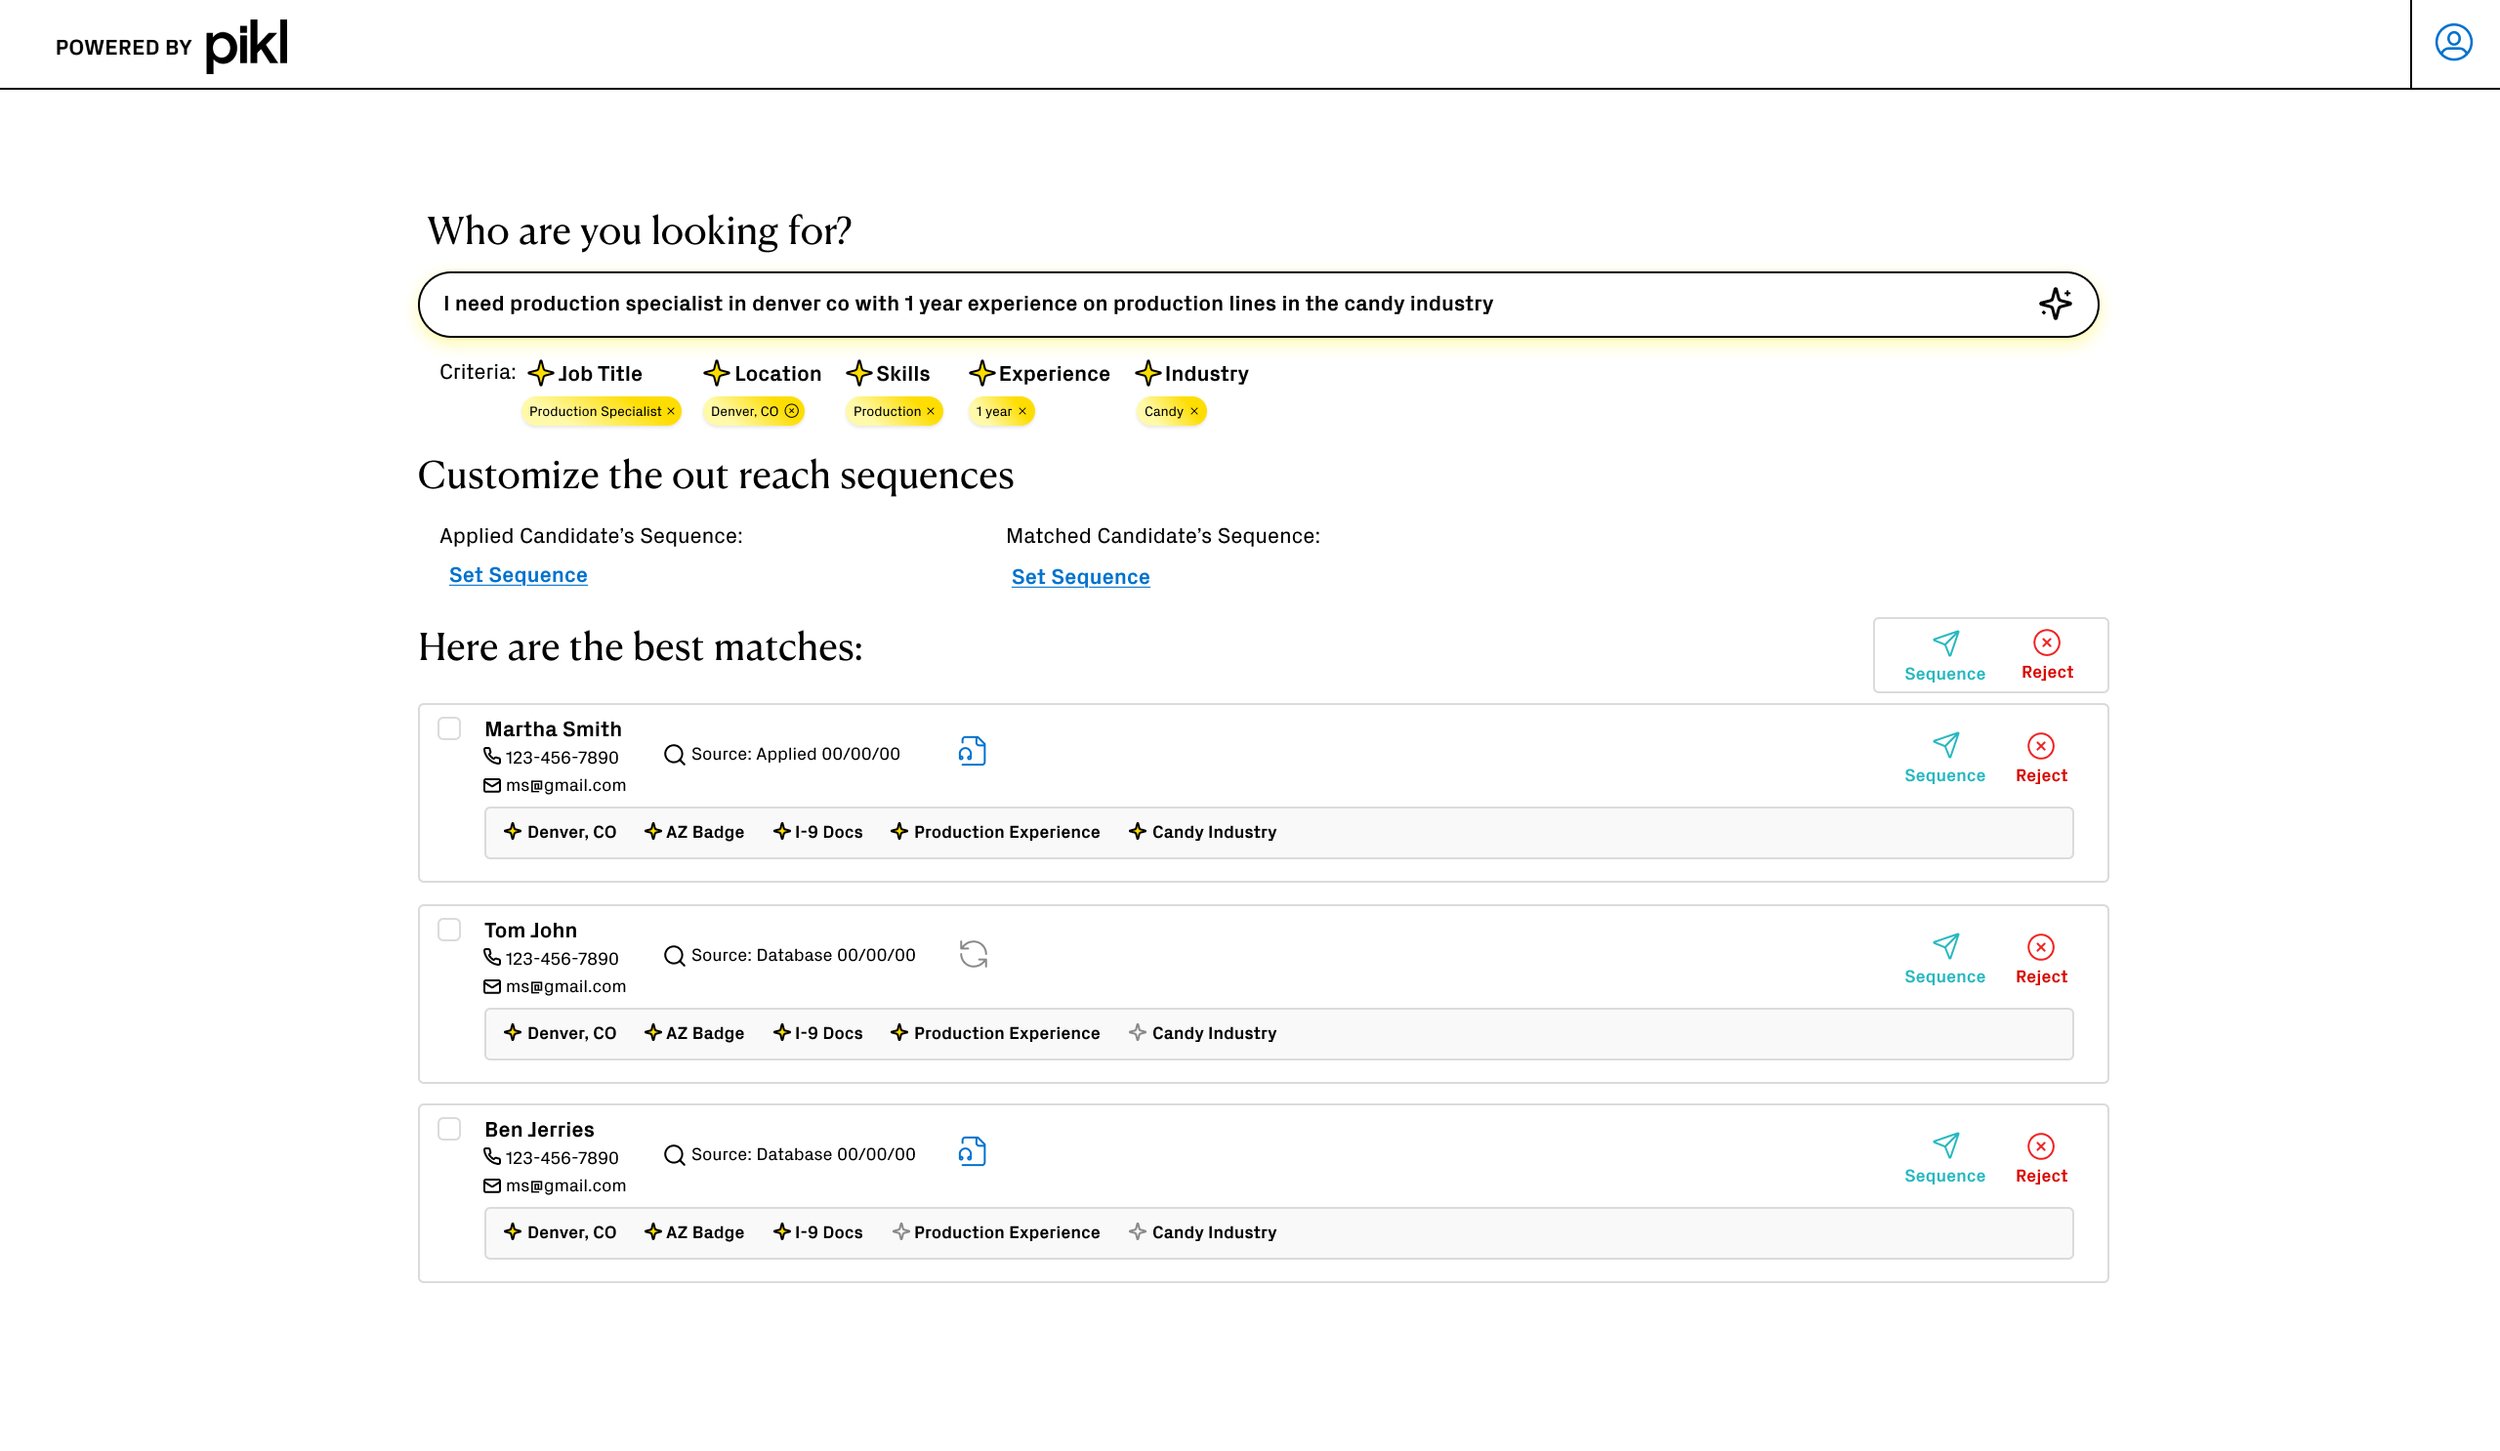
Task: Click Sequence icon for Martha Smith
Action: (x=1945, y=745)
